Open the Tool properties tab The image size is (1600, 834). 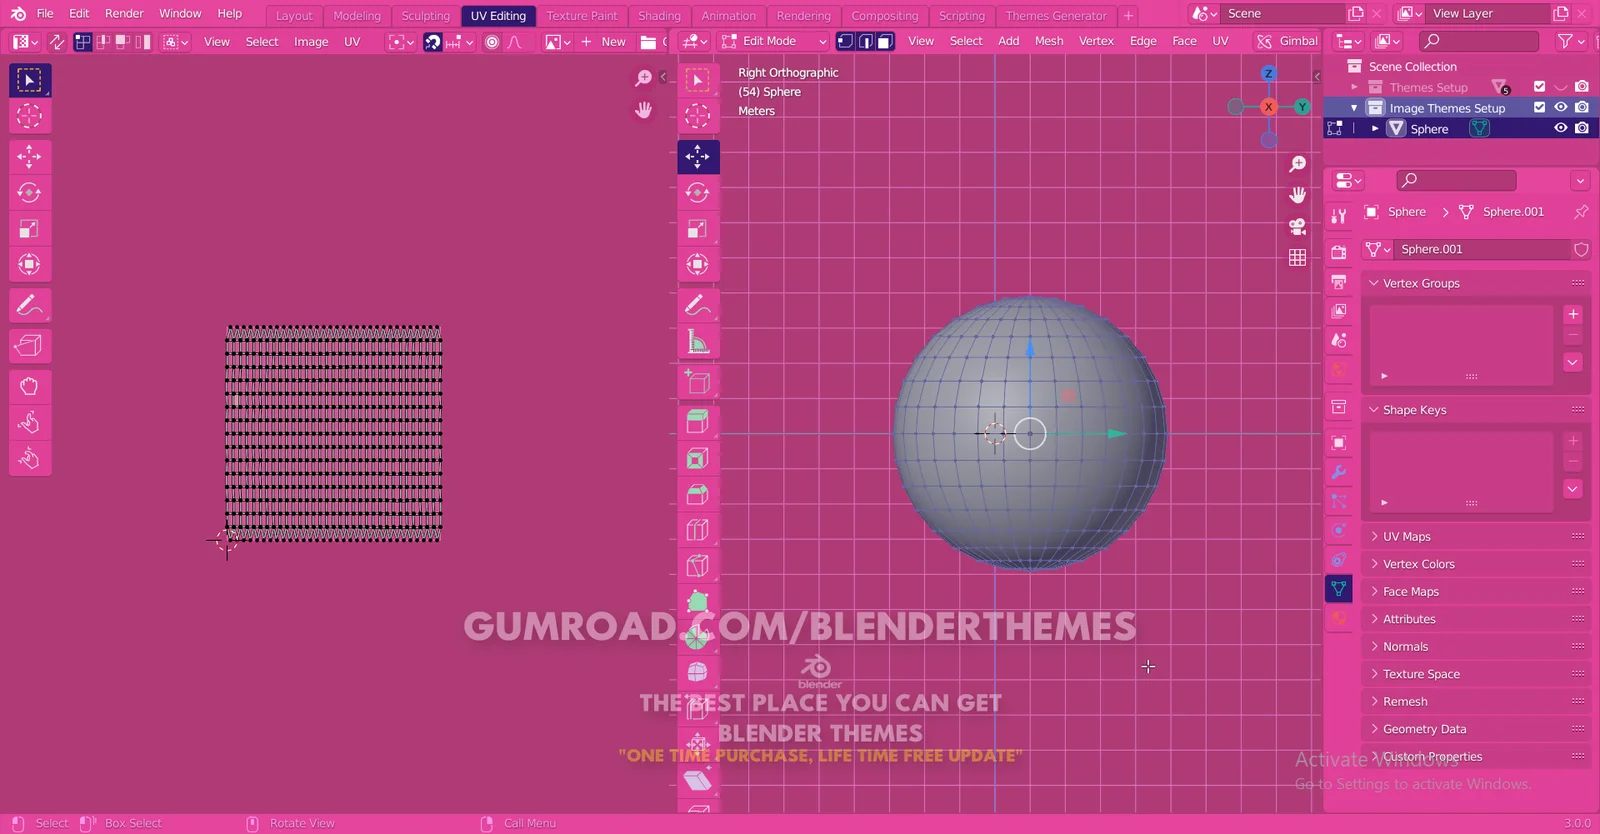coord(1339,215)
